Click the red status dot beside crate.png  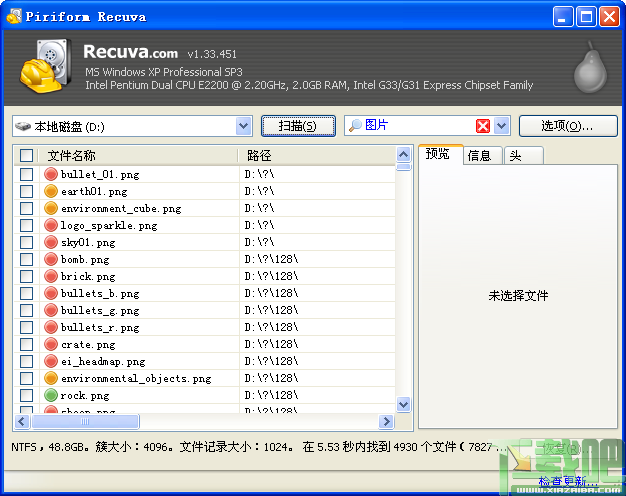pyautogui.click(x=51, y=344)
